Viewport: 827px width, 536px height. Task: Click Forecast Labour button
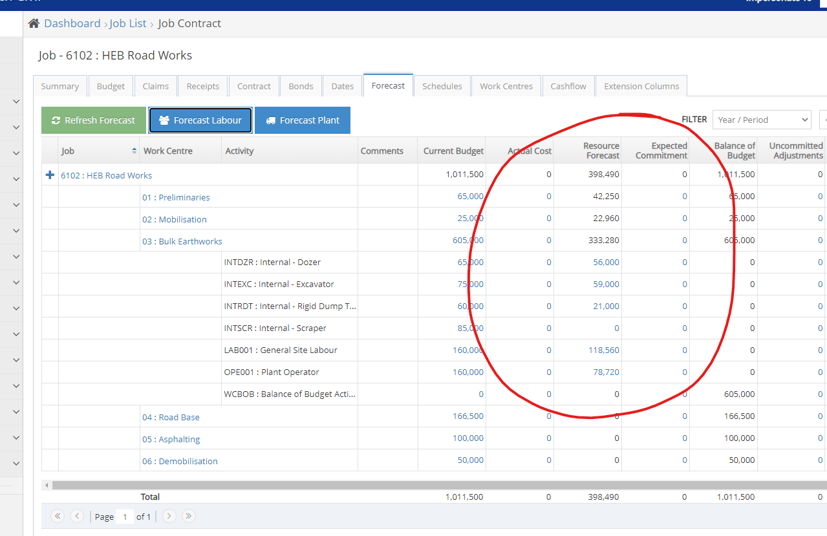click(200, 120)
